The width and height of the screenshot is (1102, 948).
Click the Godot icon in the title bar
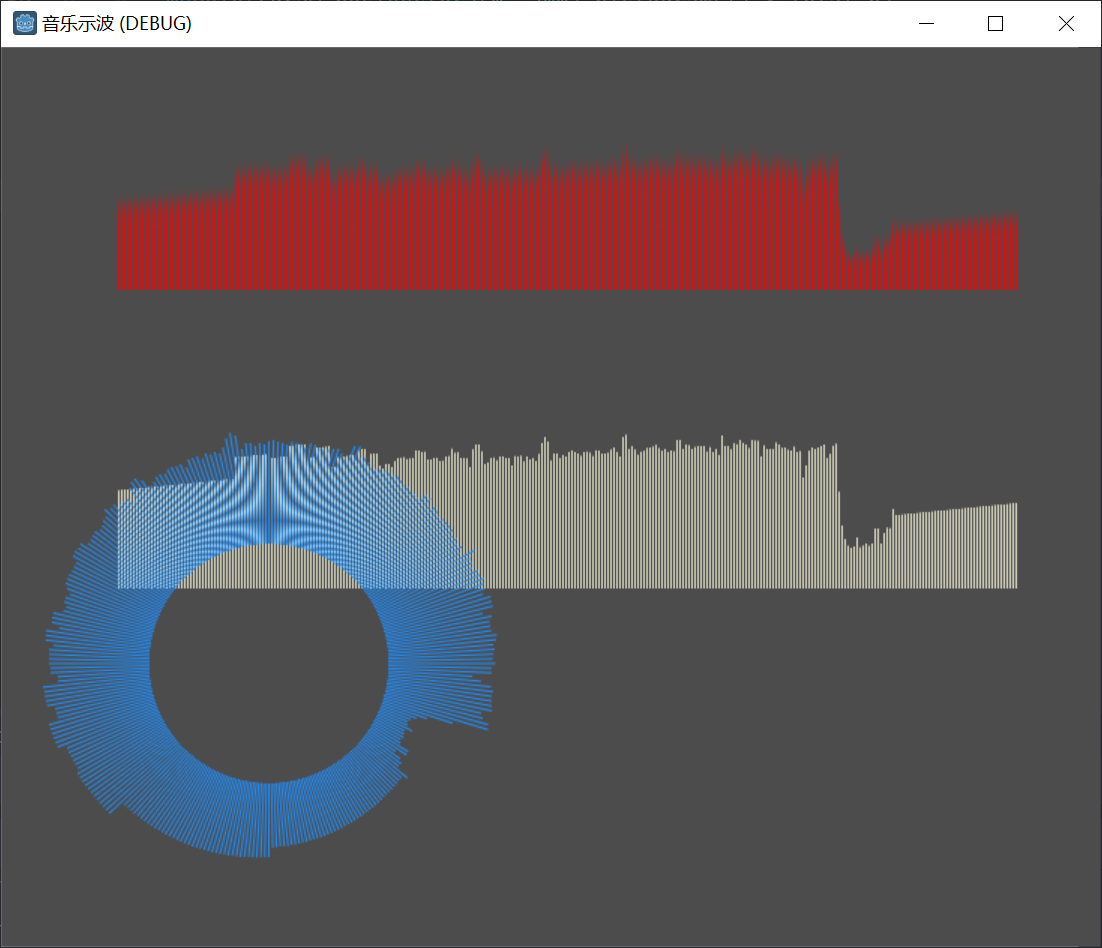tap(24, 23)
